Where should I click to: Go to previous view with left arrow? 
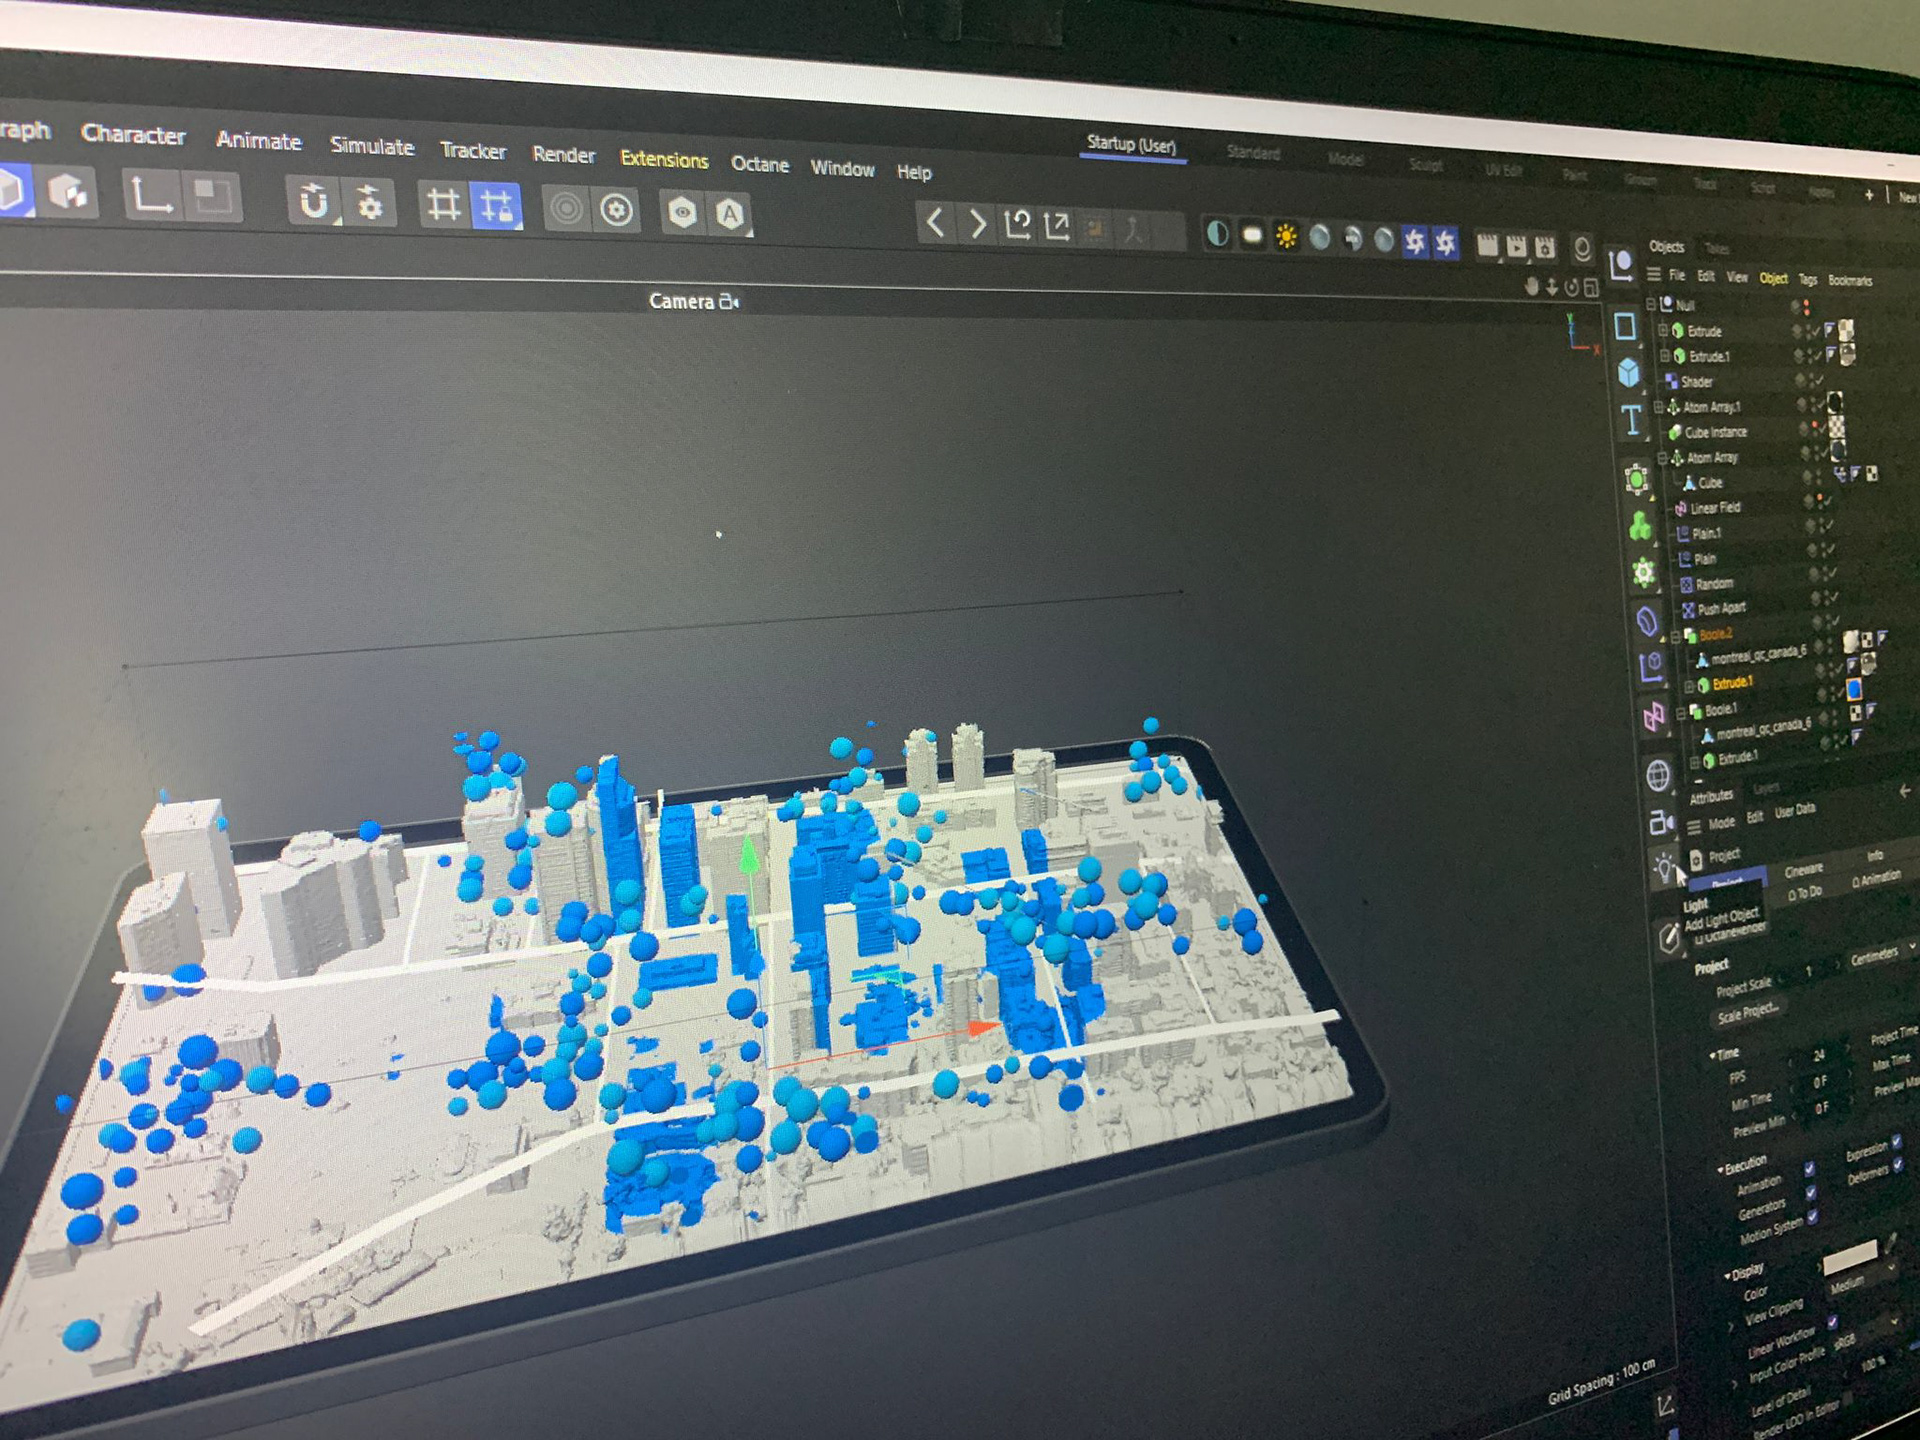[x=935, y=222]
